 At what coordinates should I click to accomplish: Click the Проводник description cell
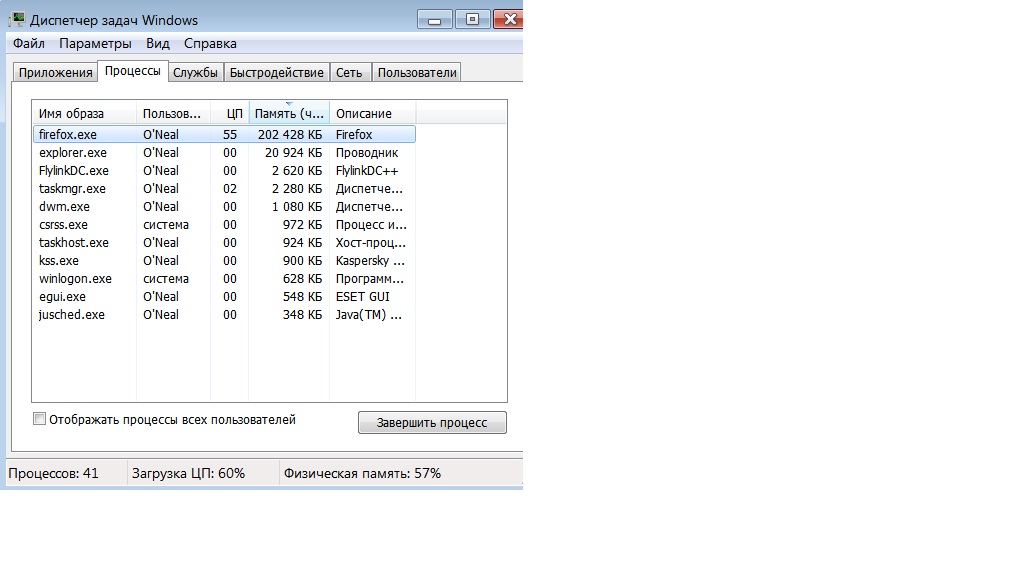[x=367, y=152]
